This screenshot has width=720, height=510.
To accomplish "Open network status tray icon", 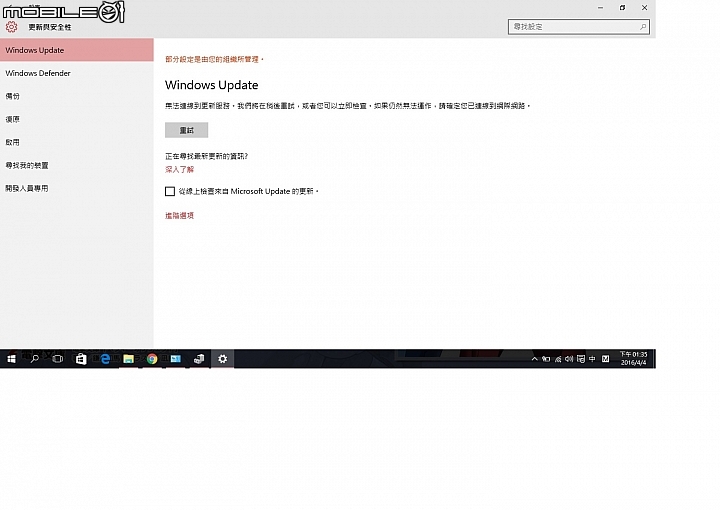I will (x=558, y=359).
